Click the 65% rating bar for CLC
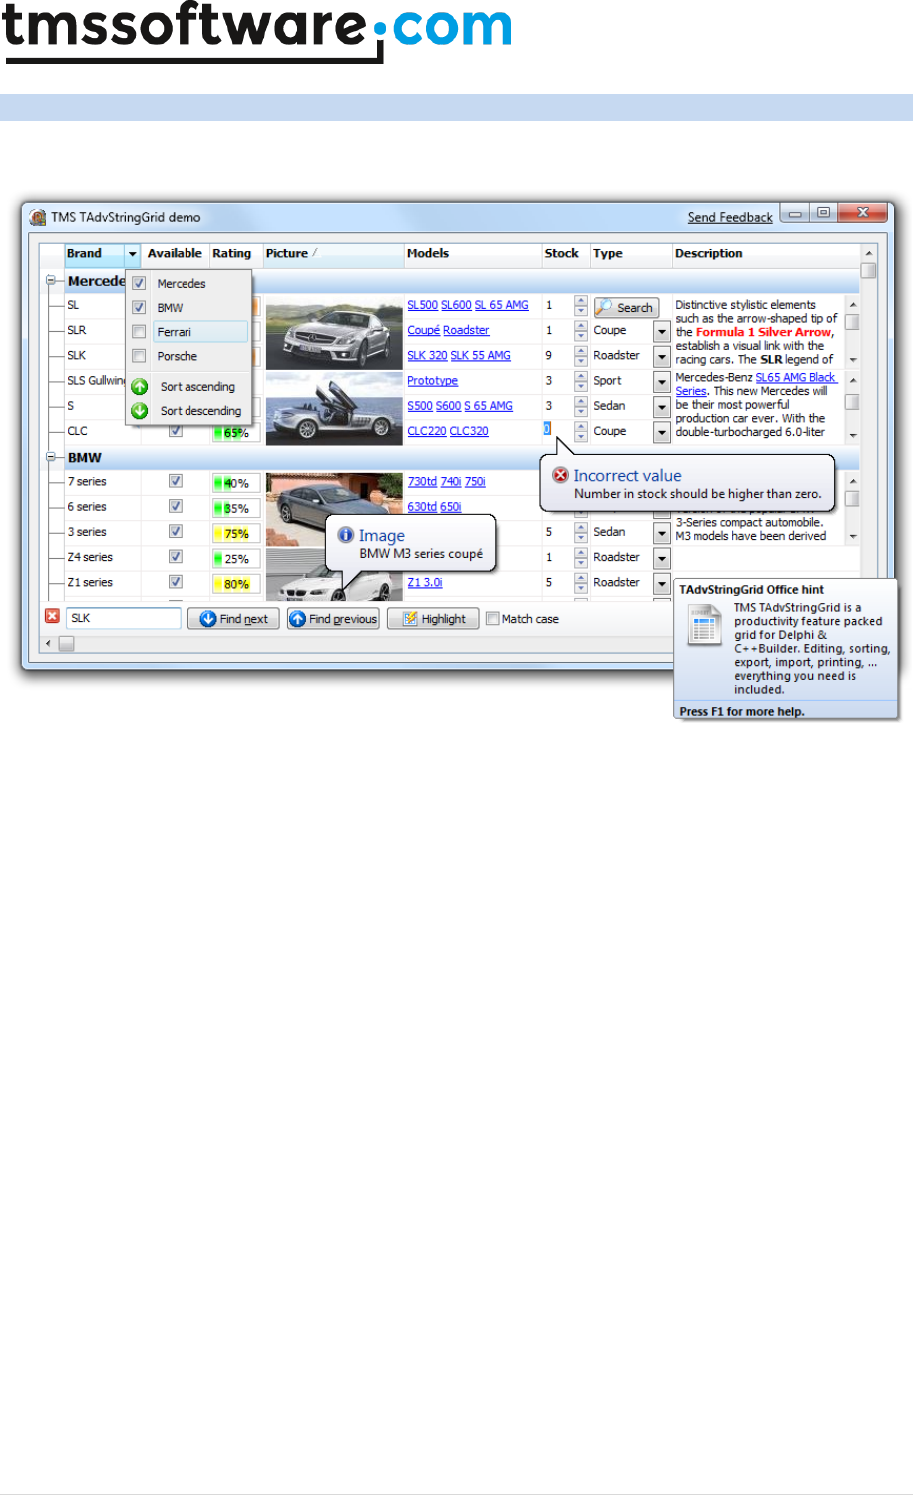The width and height of the screenshot is (913, 1495). tap(236, 433)
